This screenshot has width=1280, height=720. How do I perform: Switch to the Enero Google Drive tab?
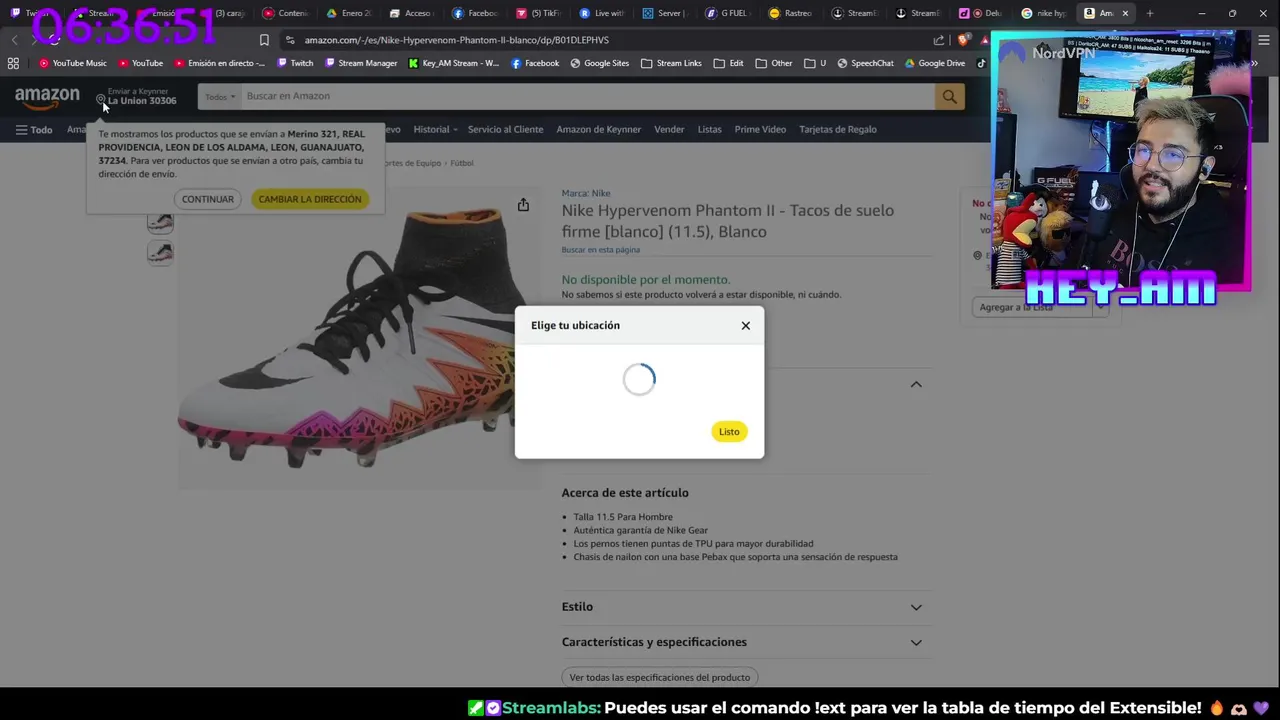tap(349, 13)
